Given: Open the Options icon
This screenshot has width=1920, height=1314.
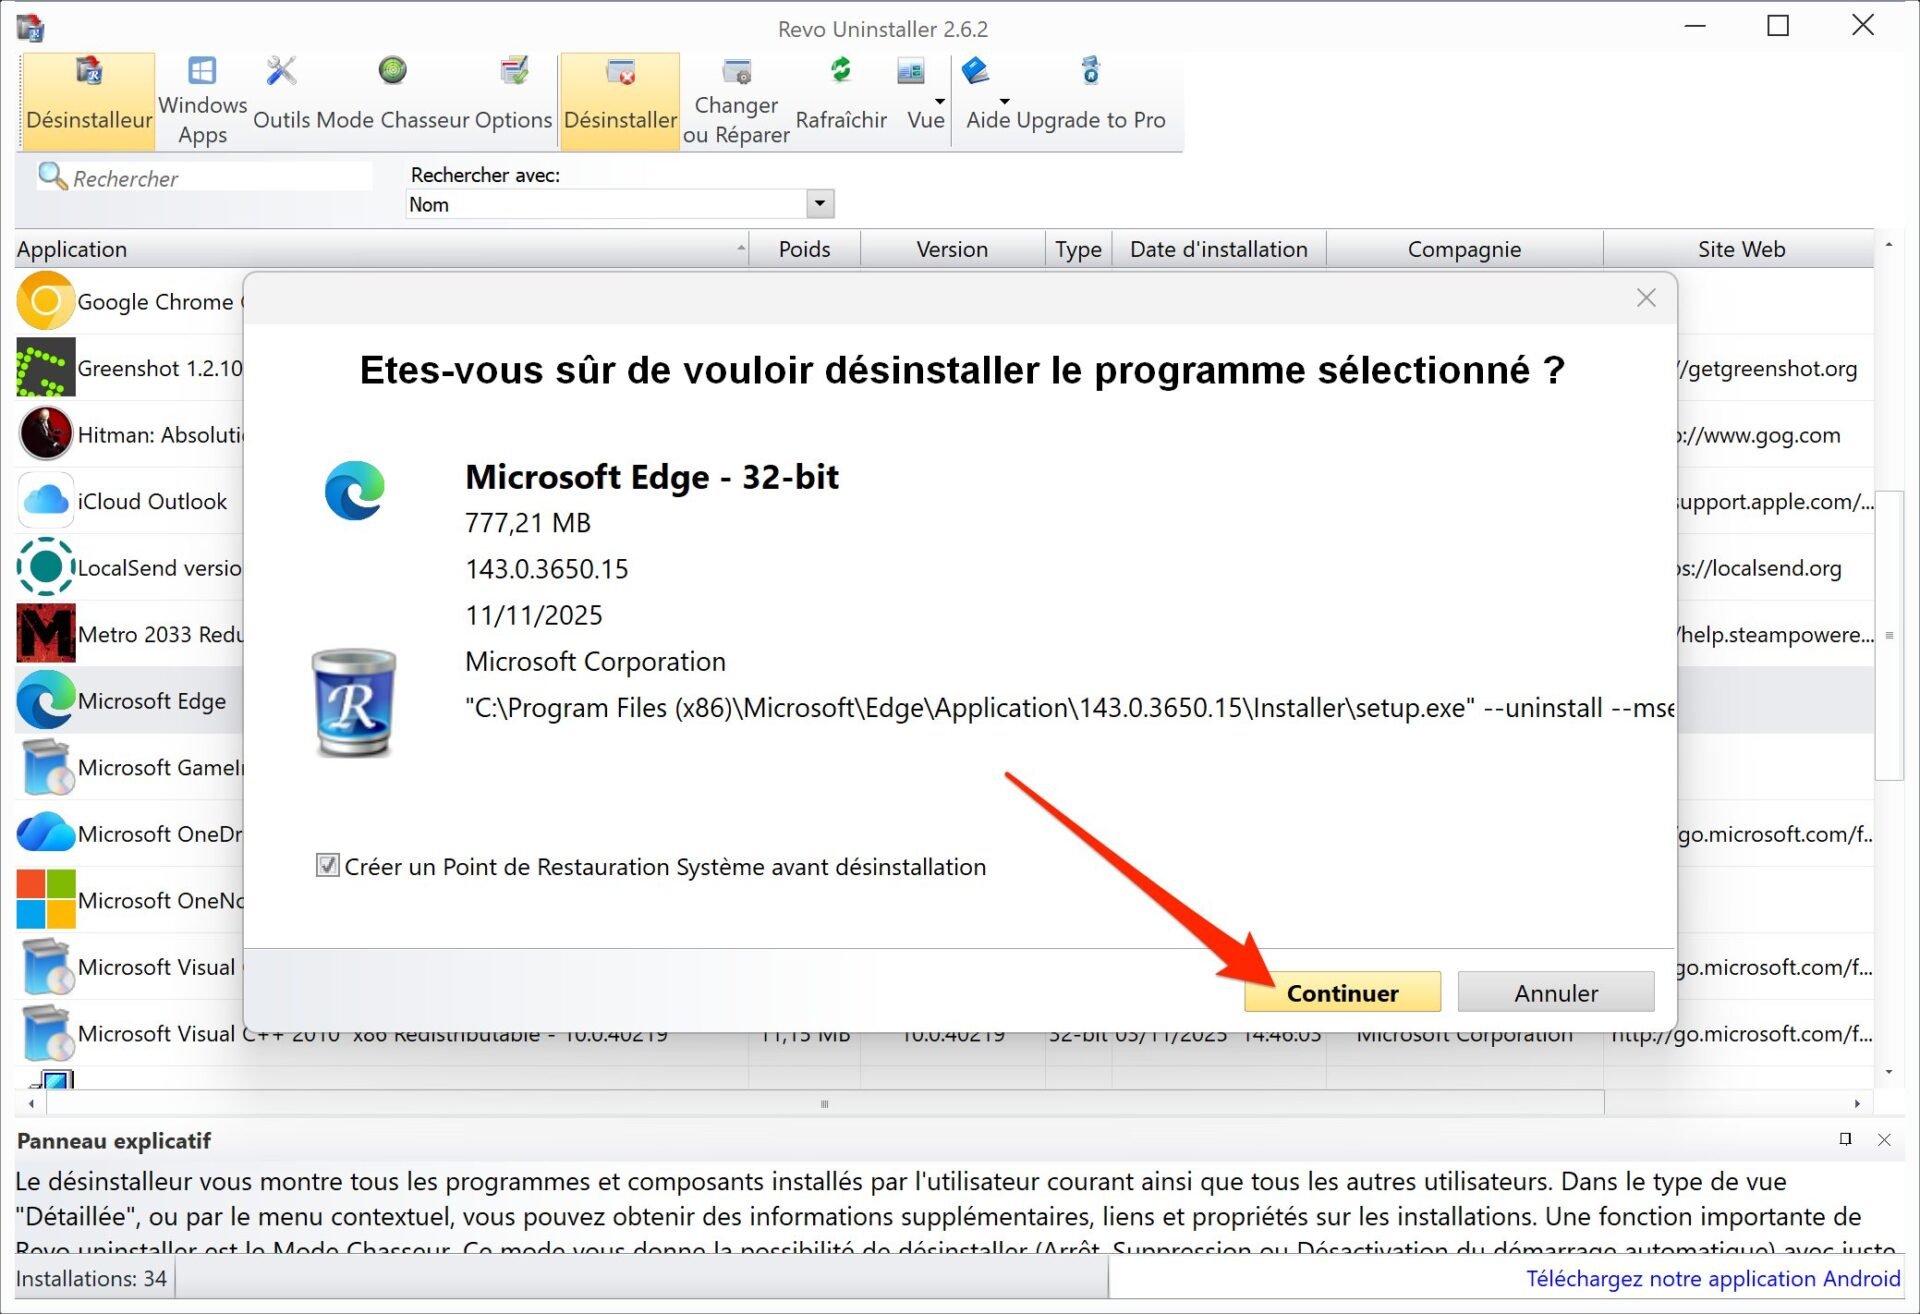Looking at the screenshot, I should pos(516,70).
